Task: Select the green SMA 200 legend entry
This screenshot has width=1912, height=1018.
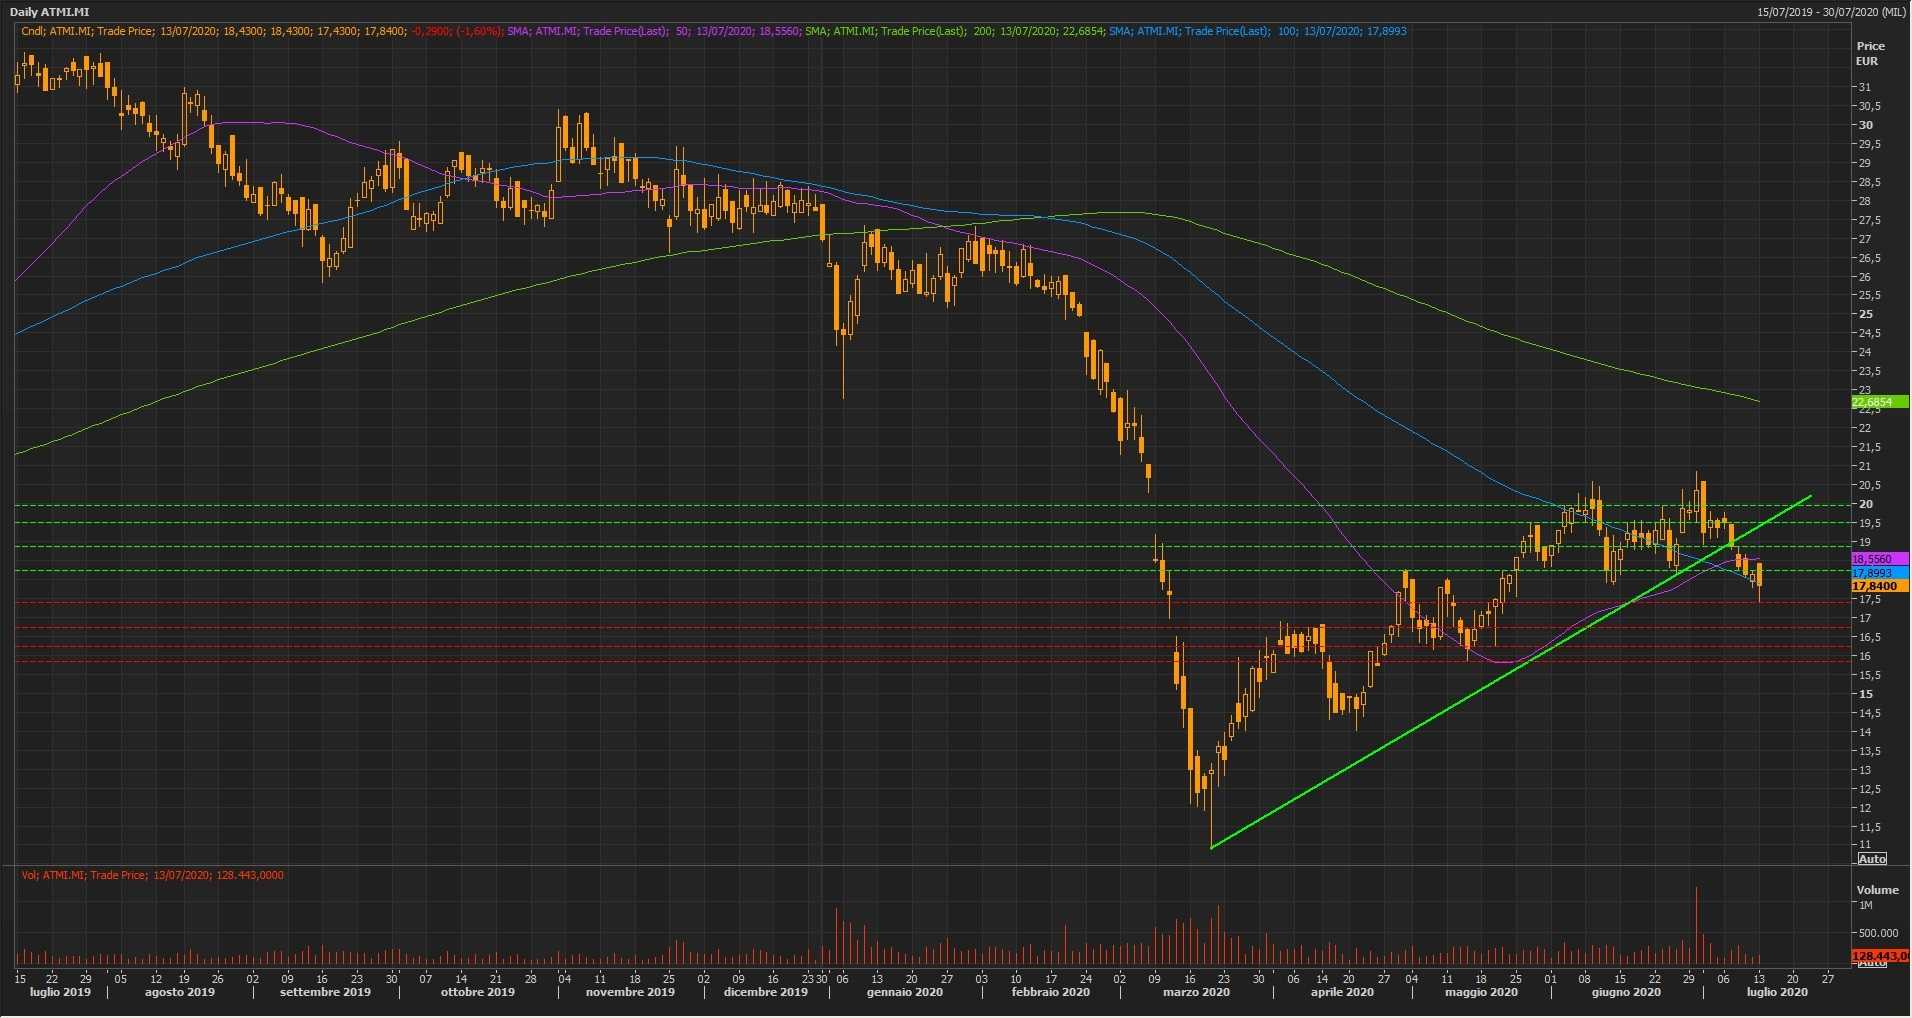Action: click(954, 32)
